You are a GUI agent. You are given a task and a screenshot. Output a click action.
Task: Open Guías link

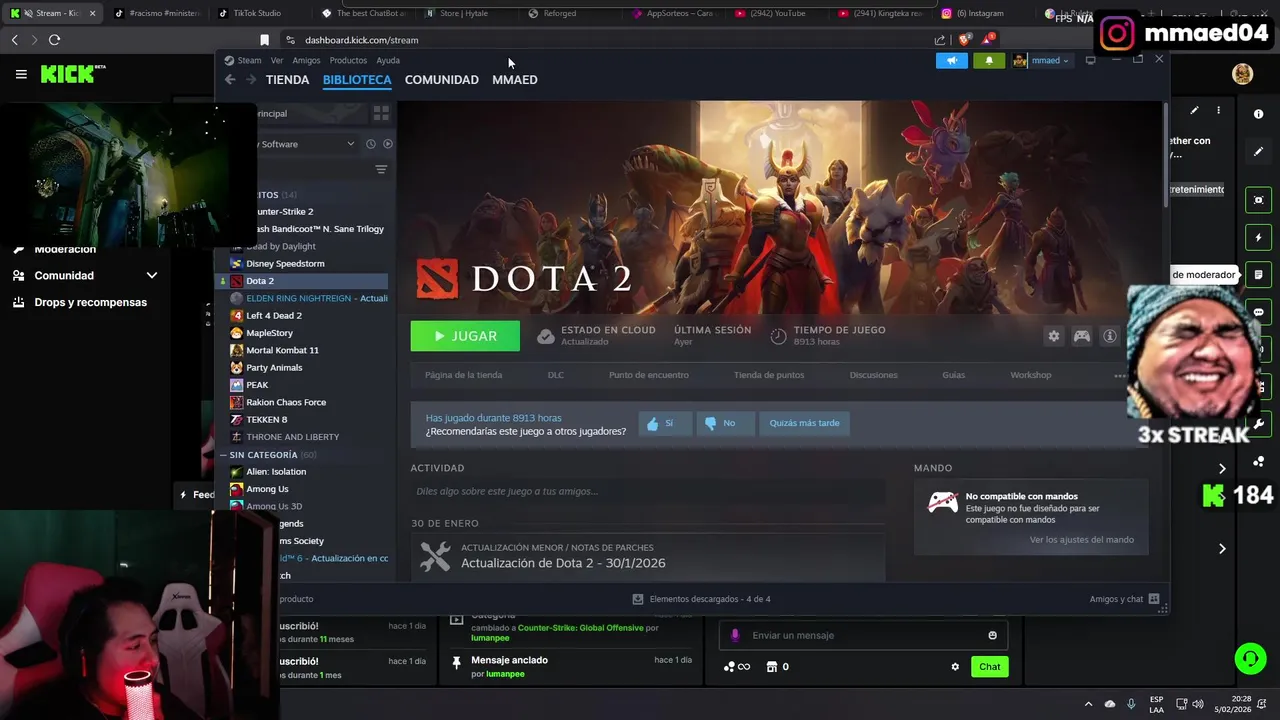(953, 375)
